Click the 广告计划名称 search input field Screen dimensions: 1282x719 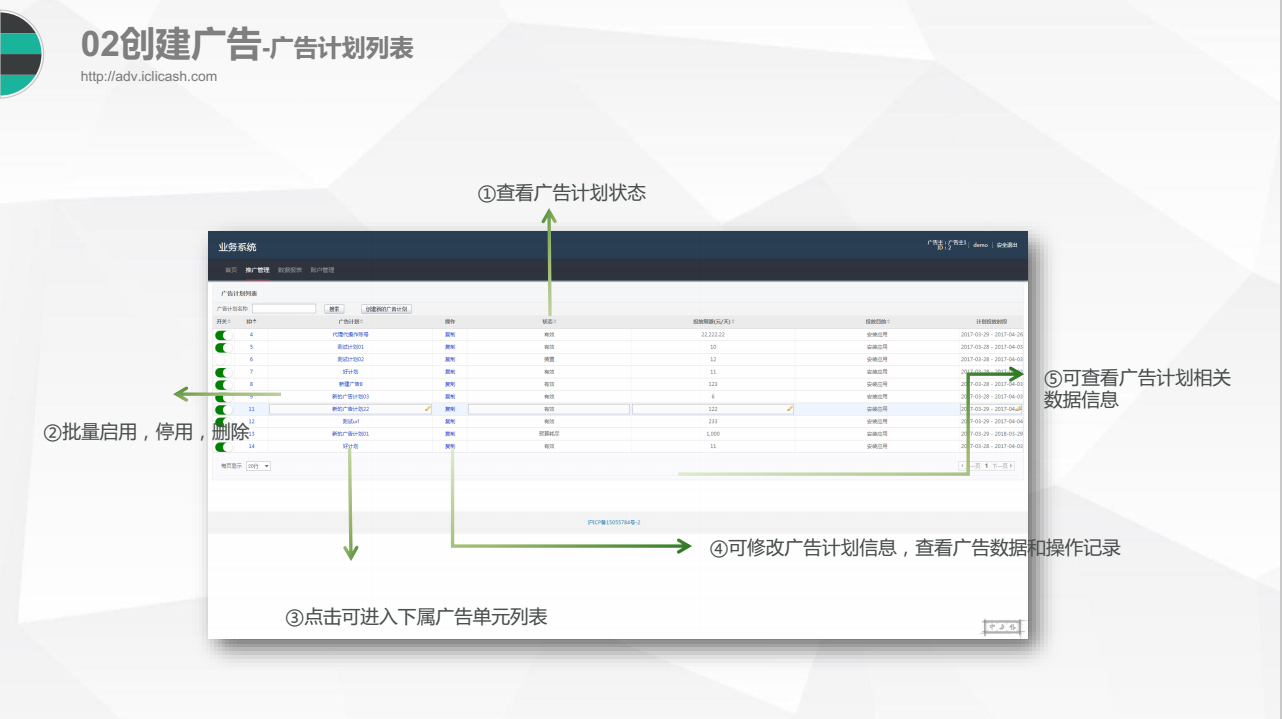285,308
